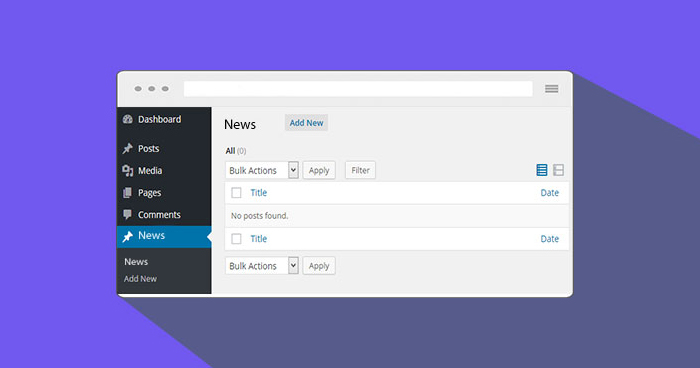Open the top Bulk Actions dropdown
The height and width of the screenshot is (368, 700).
(x=262, y=170)
